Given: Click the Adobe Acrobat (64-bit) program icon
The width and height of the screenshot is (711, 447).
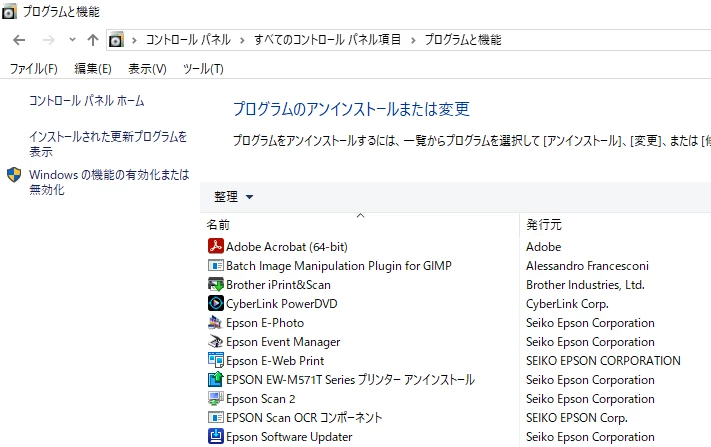Looking at the screenshot, I should click(215, 246).
